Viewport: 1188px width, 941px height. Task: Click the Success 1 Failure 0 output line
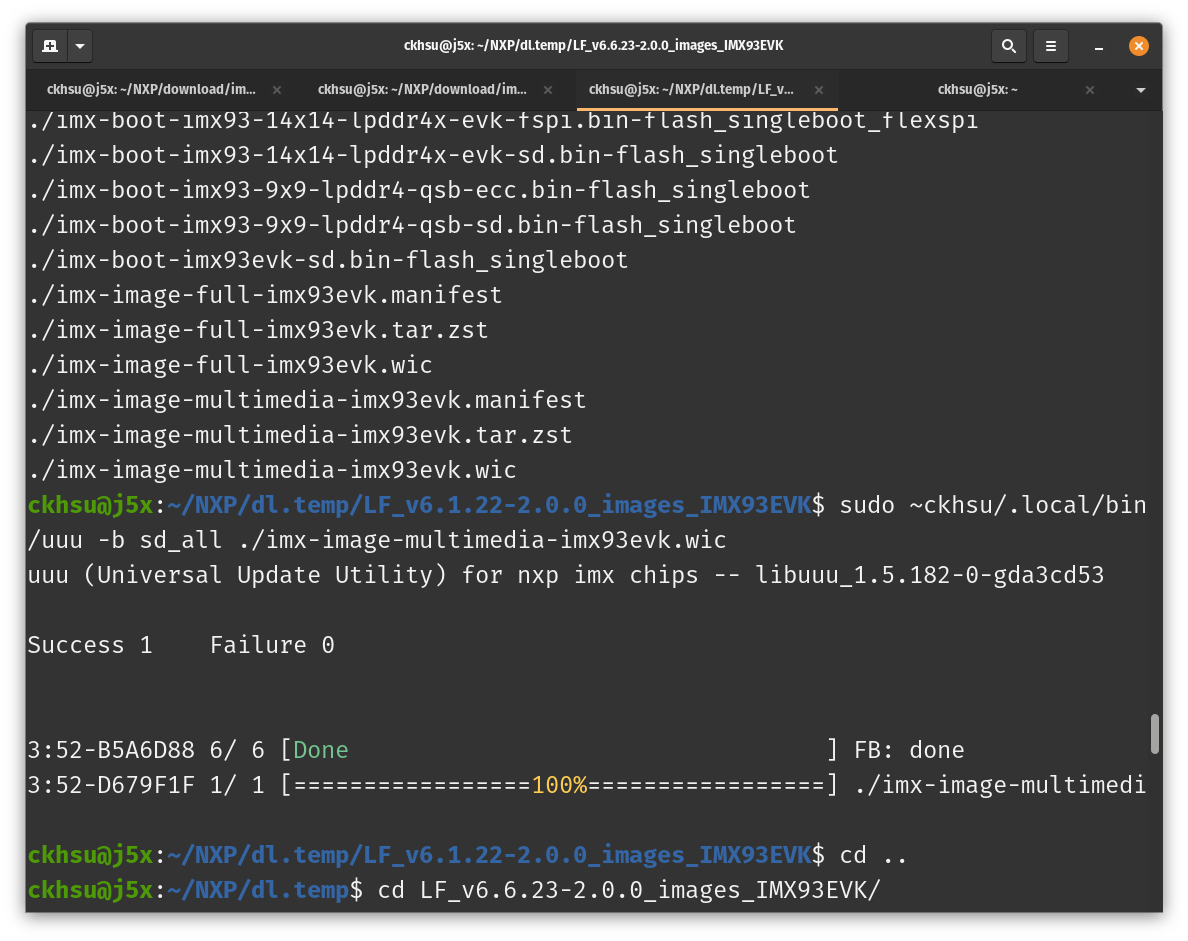tap(181, 645)
